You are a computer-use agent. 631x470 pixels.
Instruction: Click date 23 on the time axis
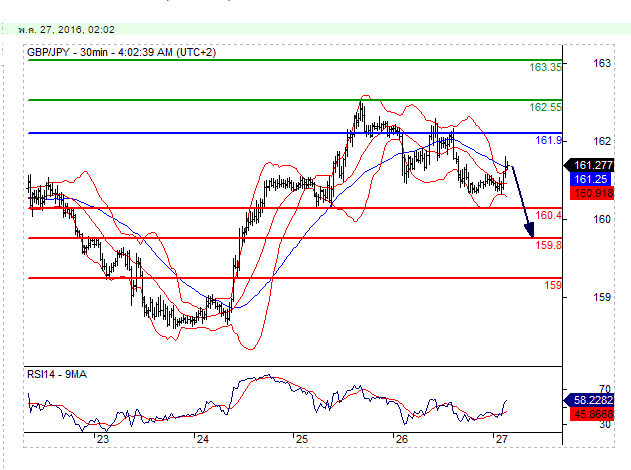click(x=102, y=438)
